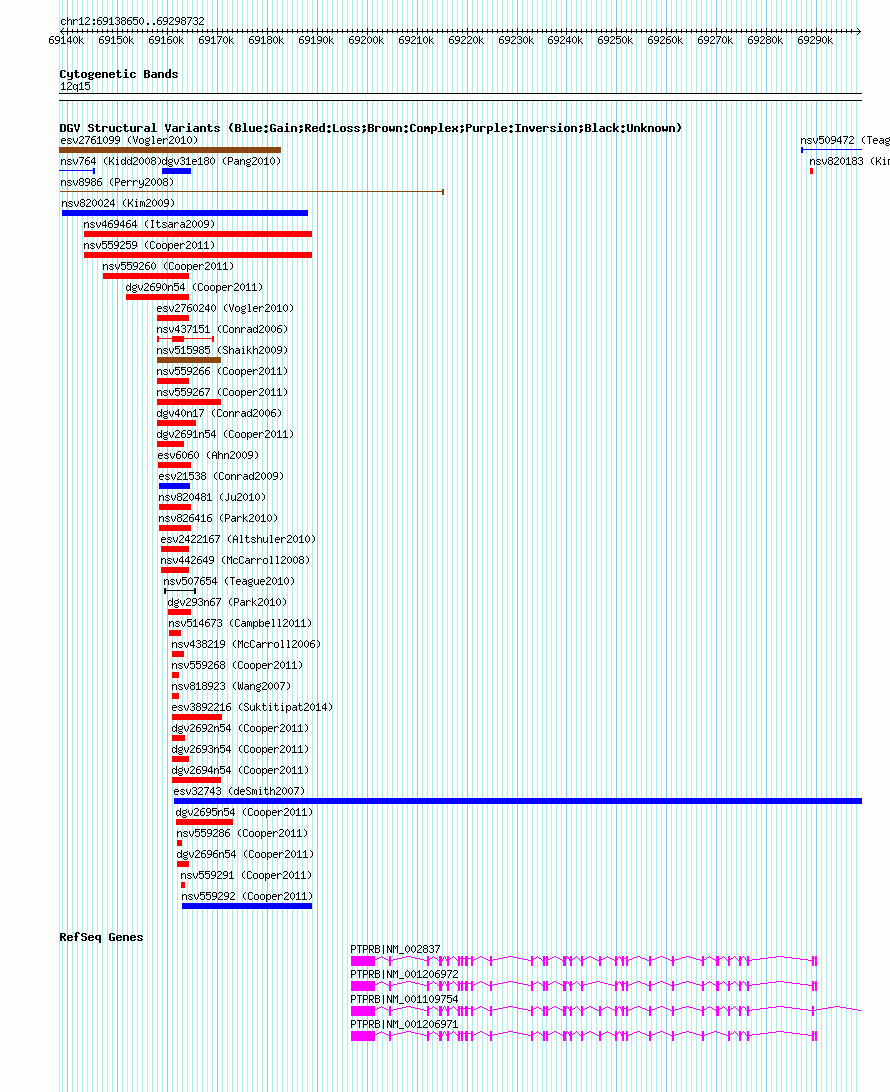
Task: Click the 69200k ruler tick label
Action: pyautogui.click(x=366, y=40)
